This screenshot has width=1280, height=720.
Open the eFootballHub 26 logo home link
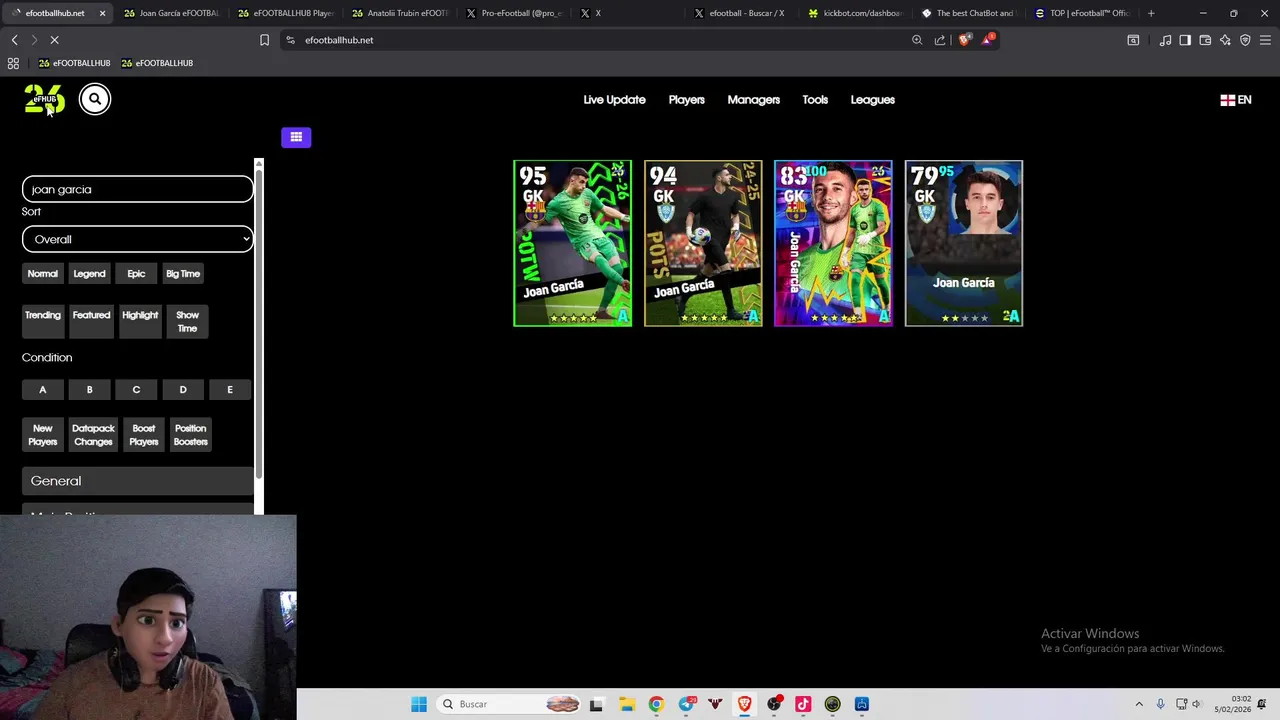[44, 99]
